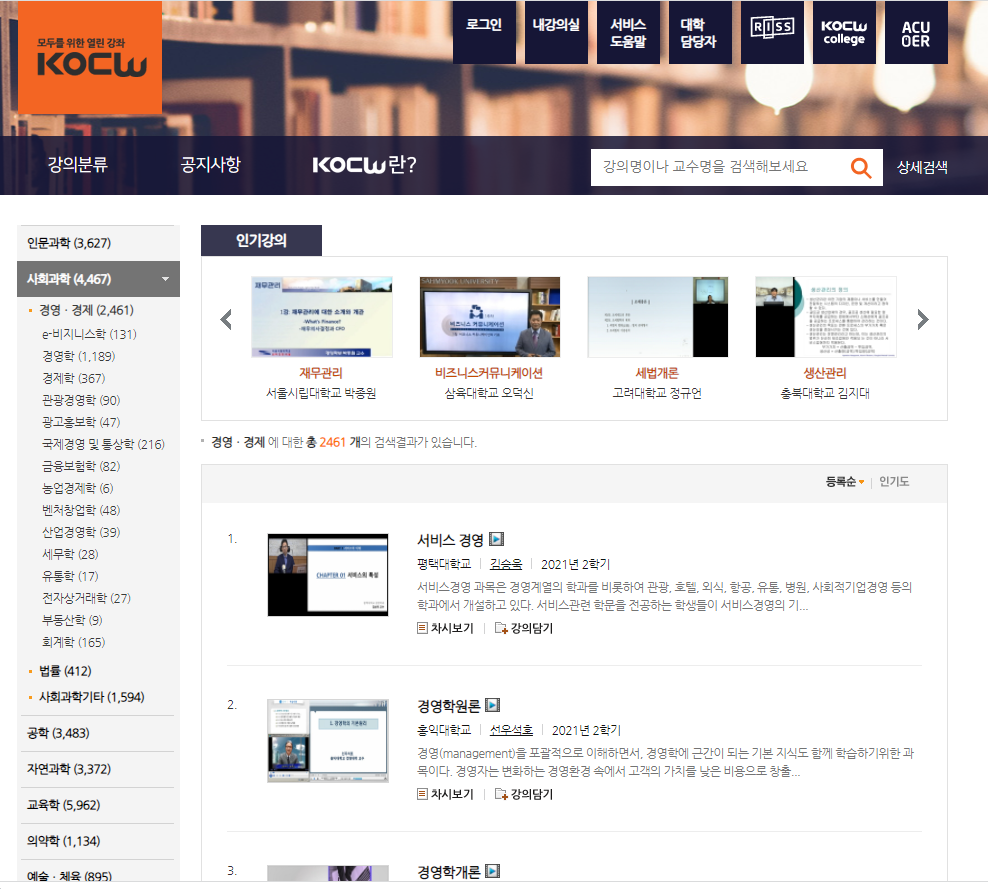Screen dimensions: 988x889
Task: Select 세무학 (28) in sidebar
Action: tap(70, 554)
